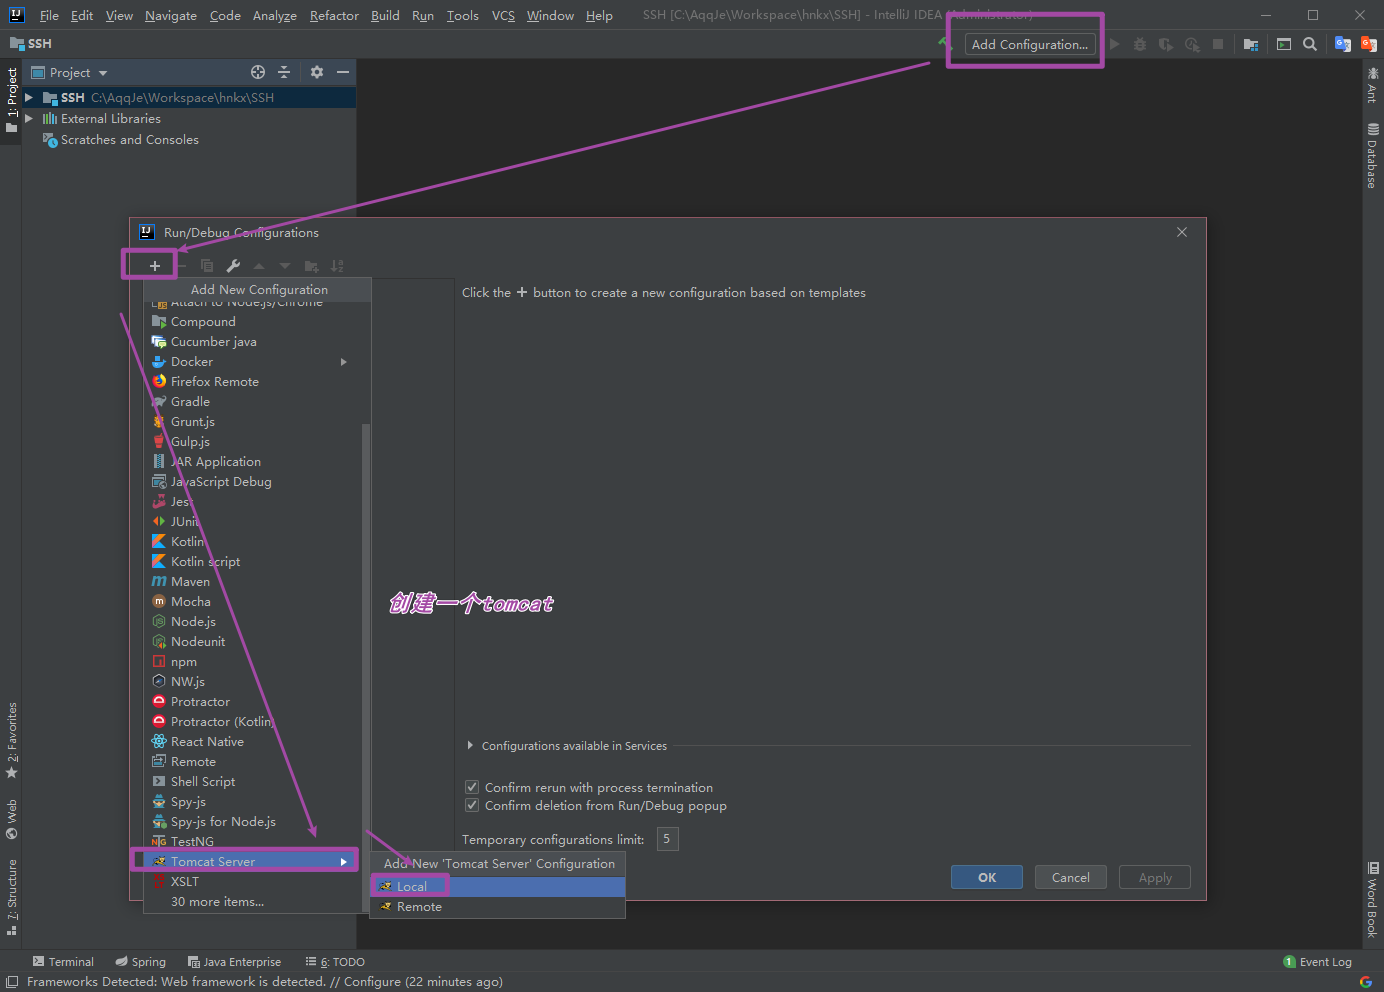Open the TODO tool window tab
Screen dimensions: 1384x992
(x=336, y=962)
